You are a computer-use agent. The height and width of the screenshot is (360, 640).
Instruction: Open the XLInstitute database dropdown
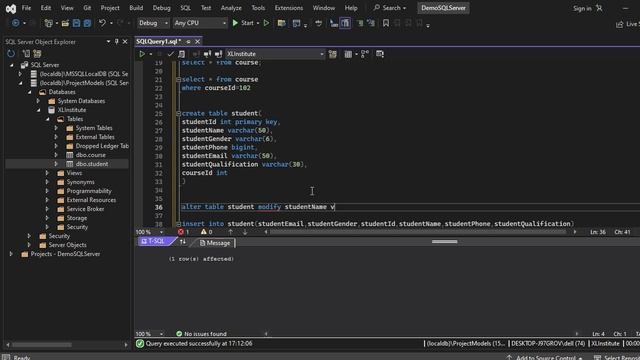[275, 54]
